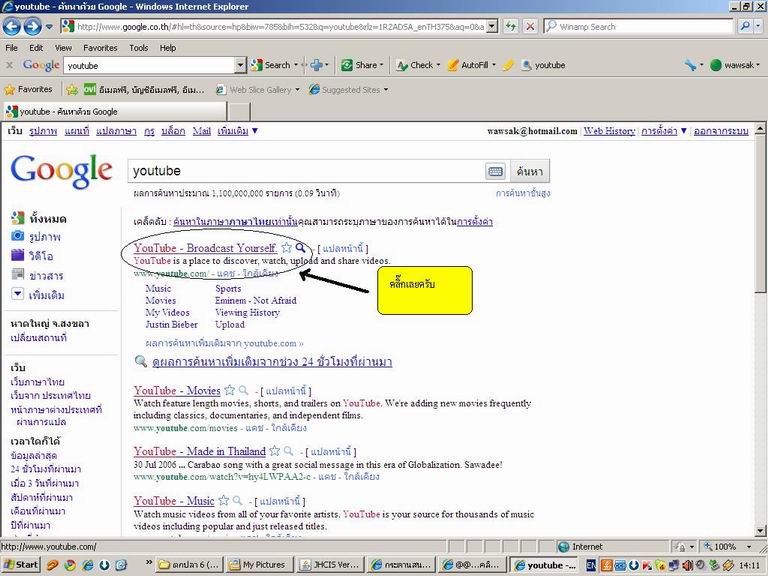Click the magnifier beside YouTube - Made in Thailand
Image resolution: width=768 pixels, height=576 pixels.
[289, 451]
